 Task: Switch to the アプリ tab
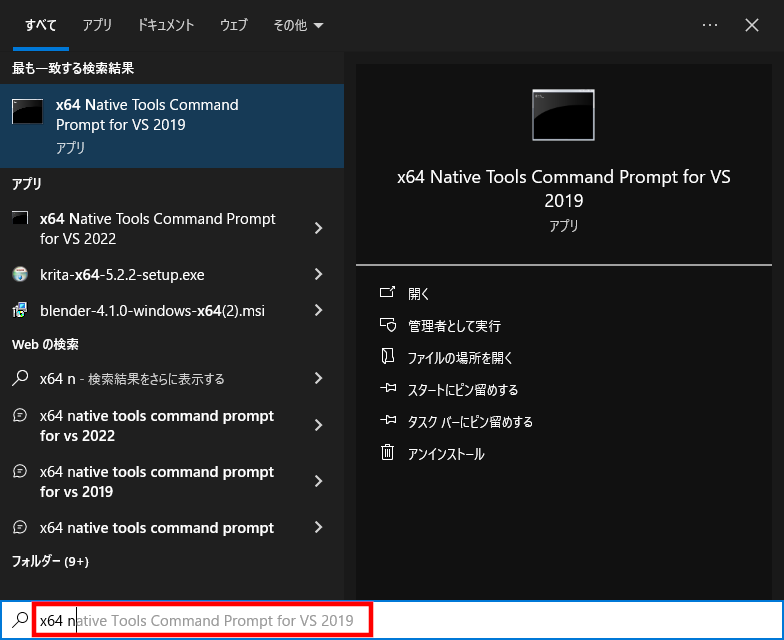pos(97,25)
